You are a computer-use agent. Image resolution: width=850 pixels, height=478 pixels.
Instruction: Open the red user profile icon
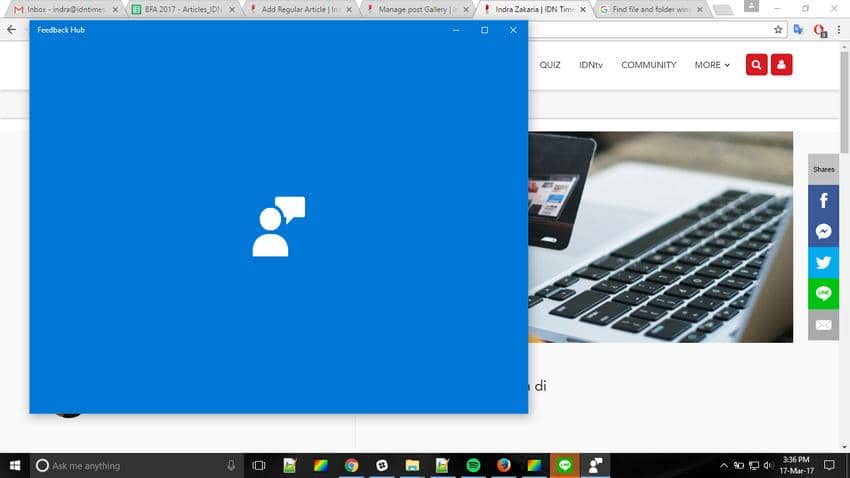click(782, 65)
